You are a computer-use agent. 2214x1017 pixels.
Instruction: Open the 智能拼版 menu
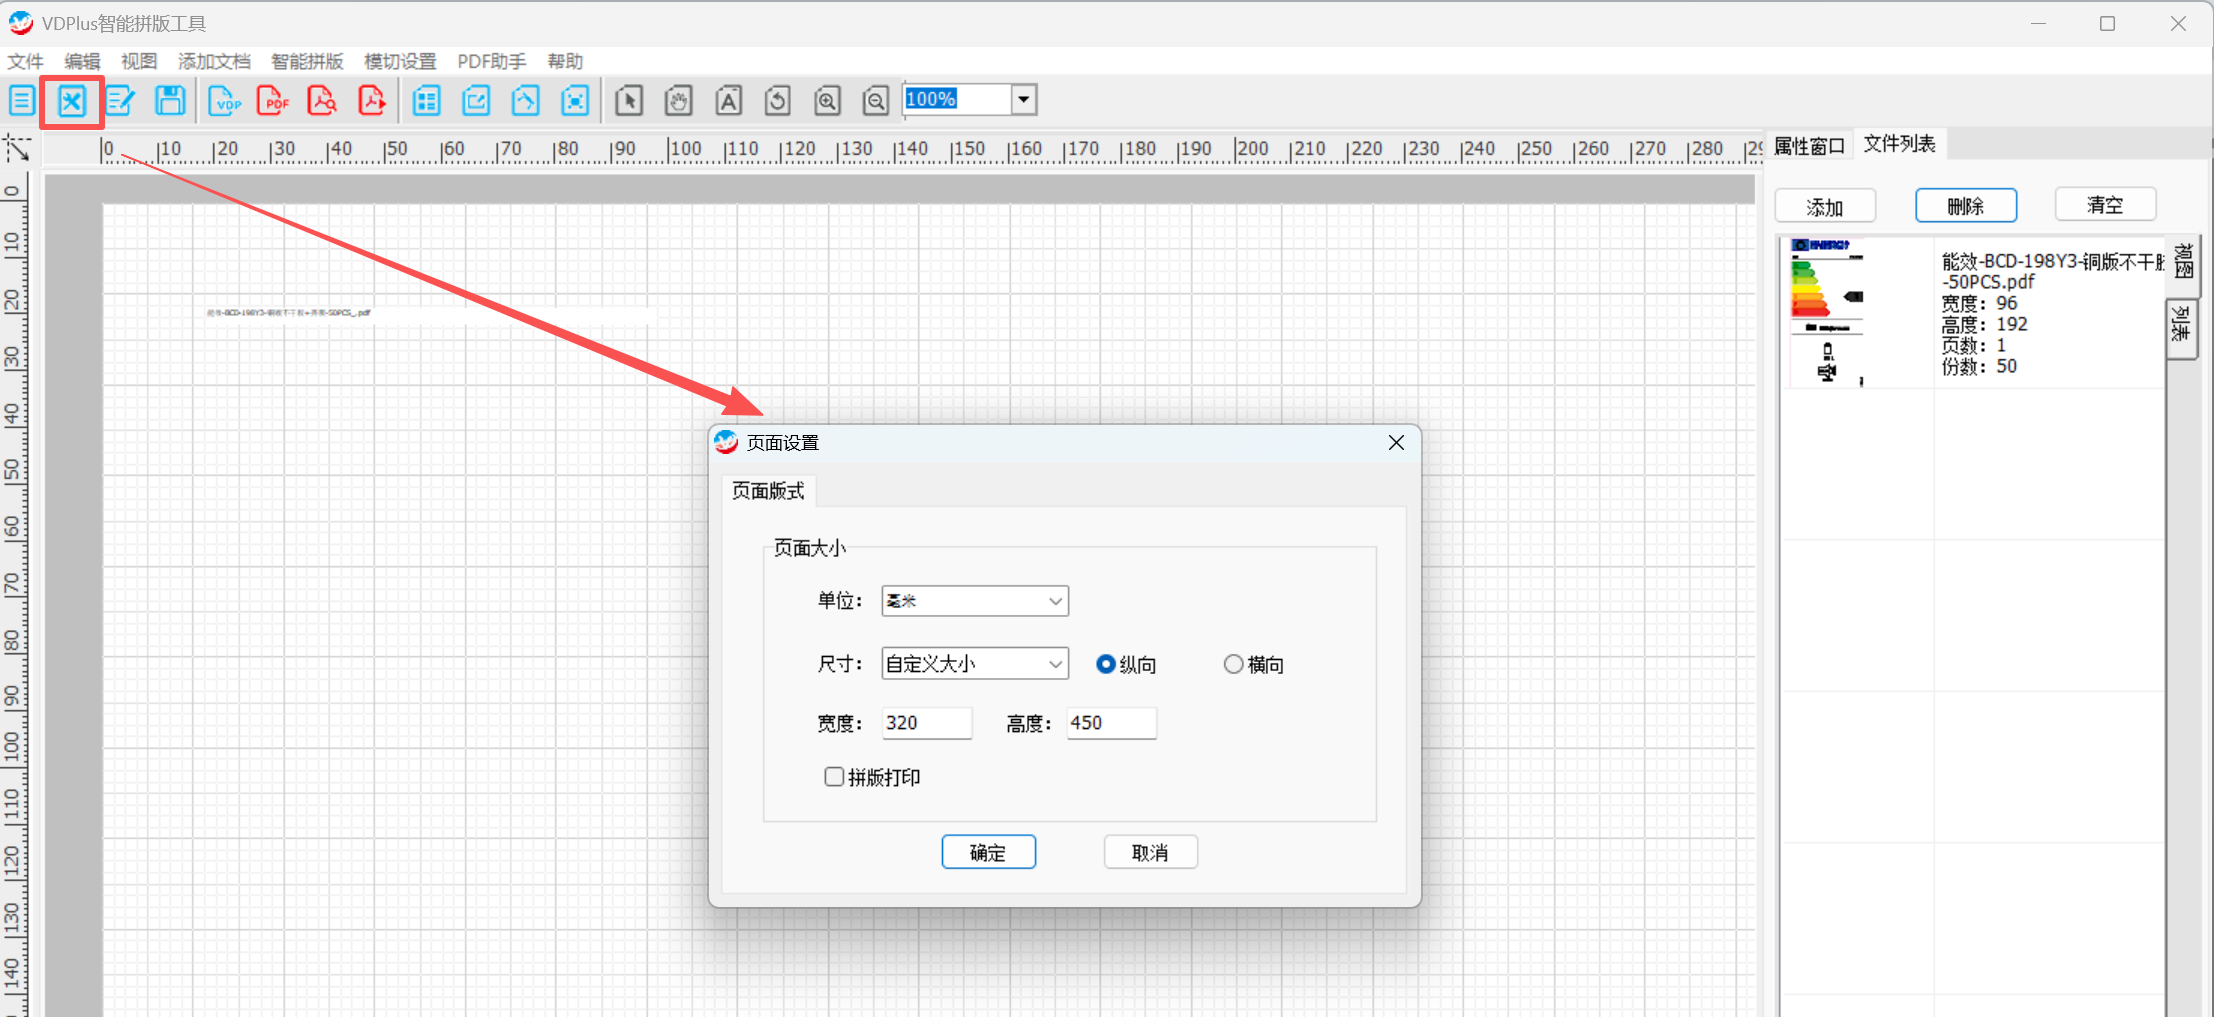[307, 61]
